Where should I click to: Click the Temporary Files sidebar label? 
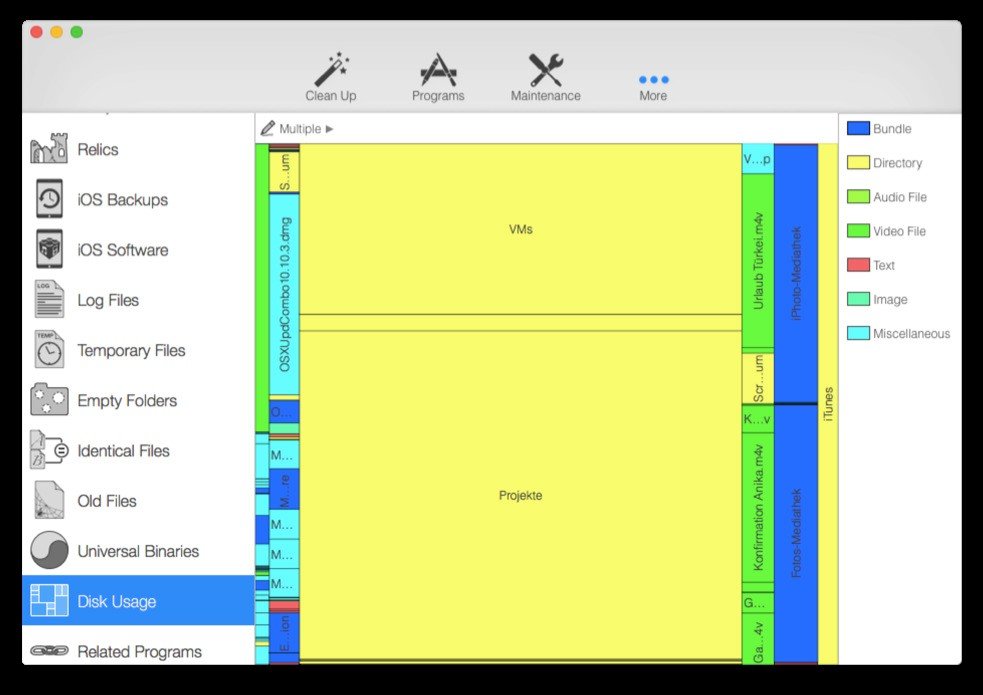click(x=131, y=350)
